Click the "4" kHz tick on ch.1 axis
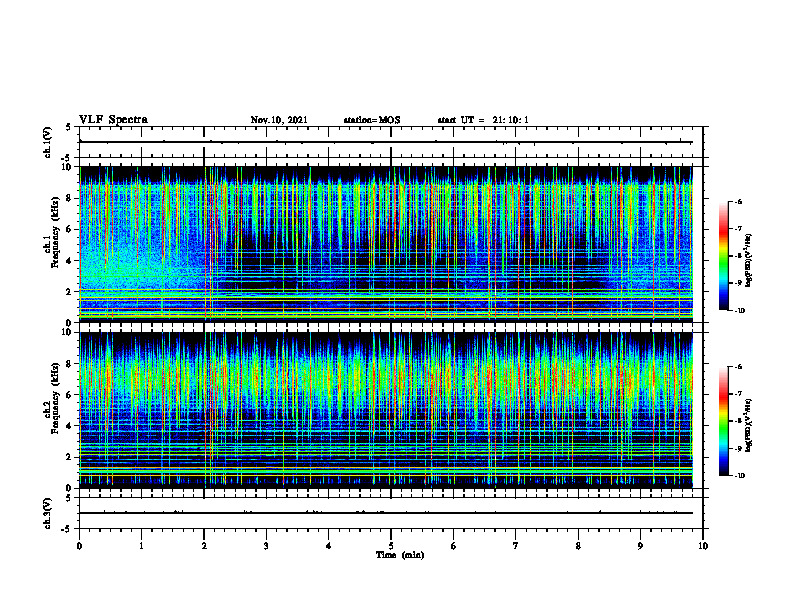 pyautogui.click(x=70, y=261)
